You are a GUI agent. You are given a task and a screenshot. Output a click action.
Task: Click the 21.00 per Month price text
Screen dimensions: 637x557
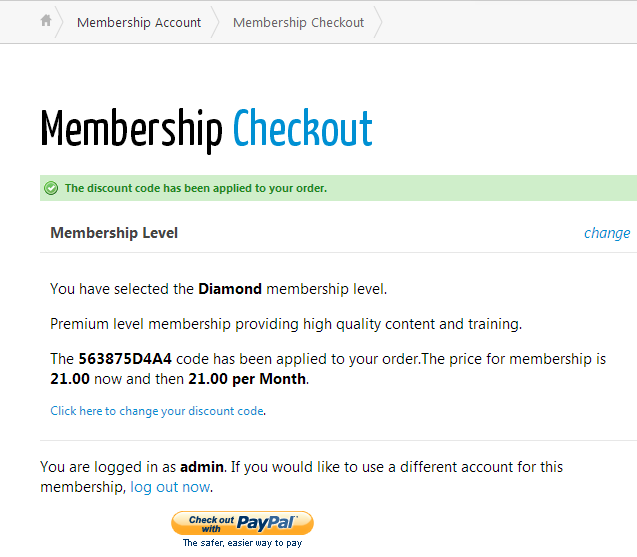pyautogui.click(x=247, y=379)
